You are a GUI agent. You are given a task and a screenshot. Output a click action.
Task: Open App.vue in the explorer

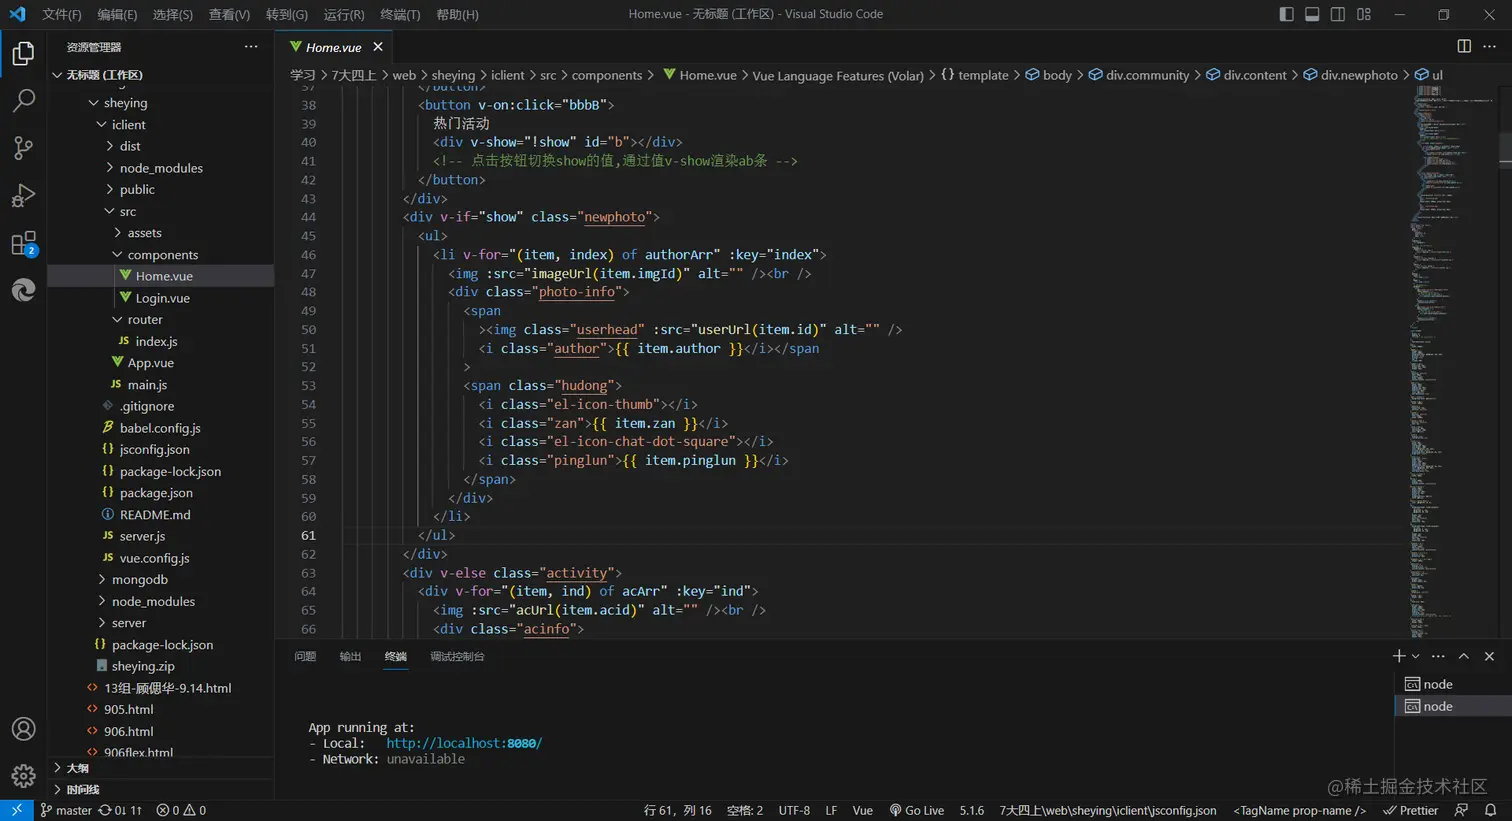click(x=150, y=363)
